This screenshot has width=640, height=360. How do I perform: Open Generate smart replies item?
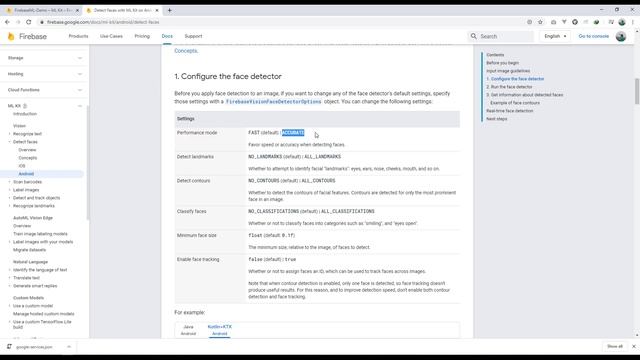coord(35,286)
